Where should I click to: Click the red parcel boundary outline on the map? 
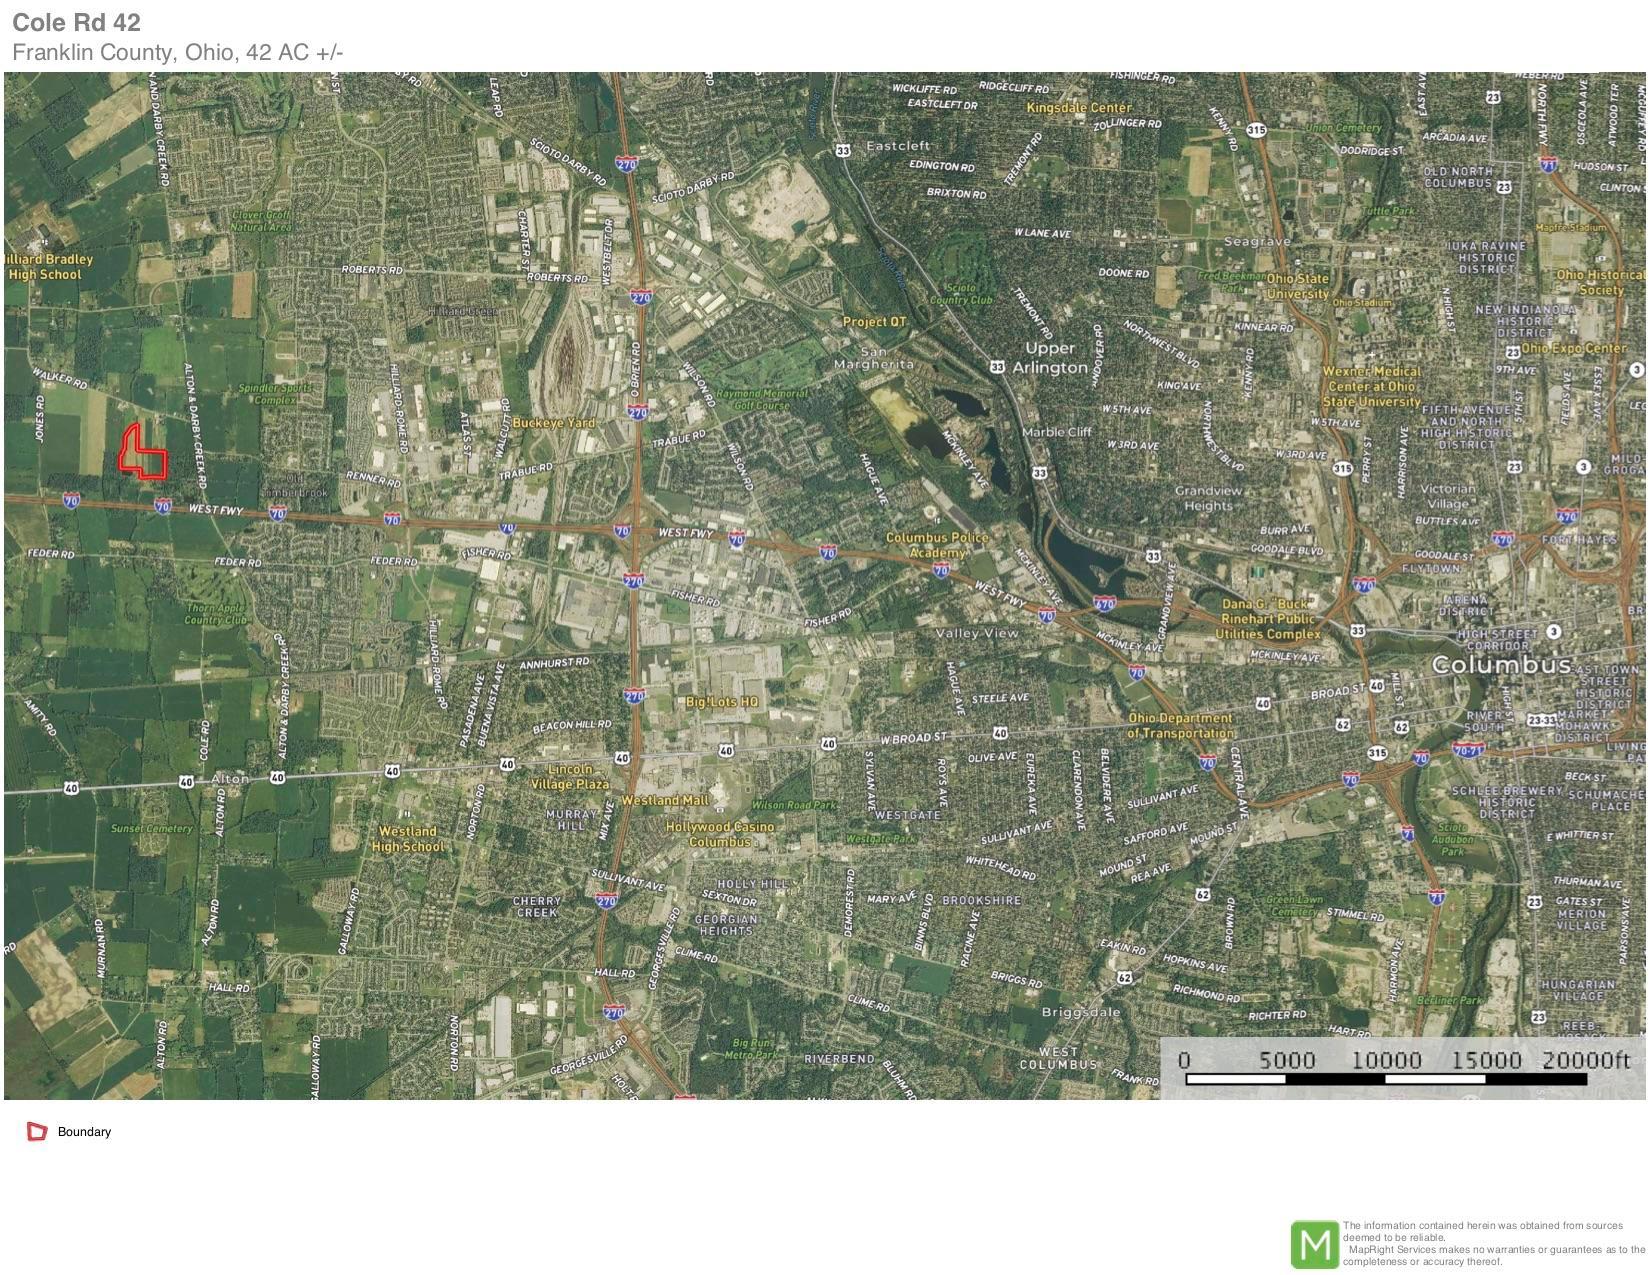click(x=142, y=452)
